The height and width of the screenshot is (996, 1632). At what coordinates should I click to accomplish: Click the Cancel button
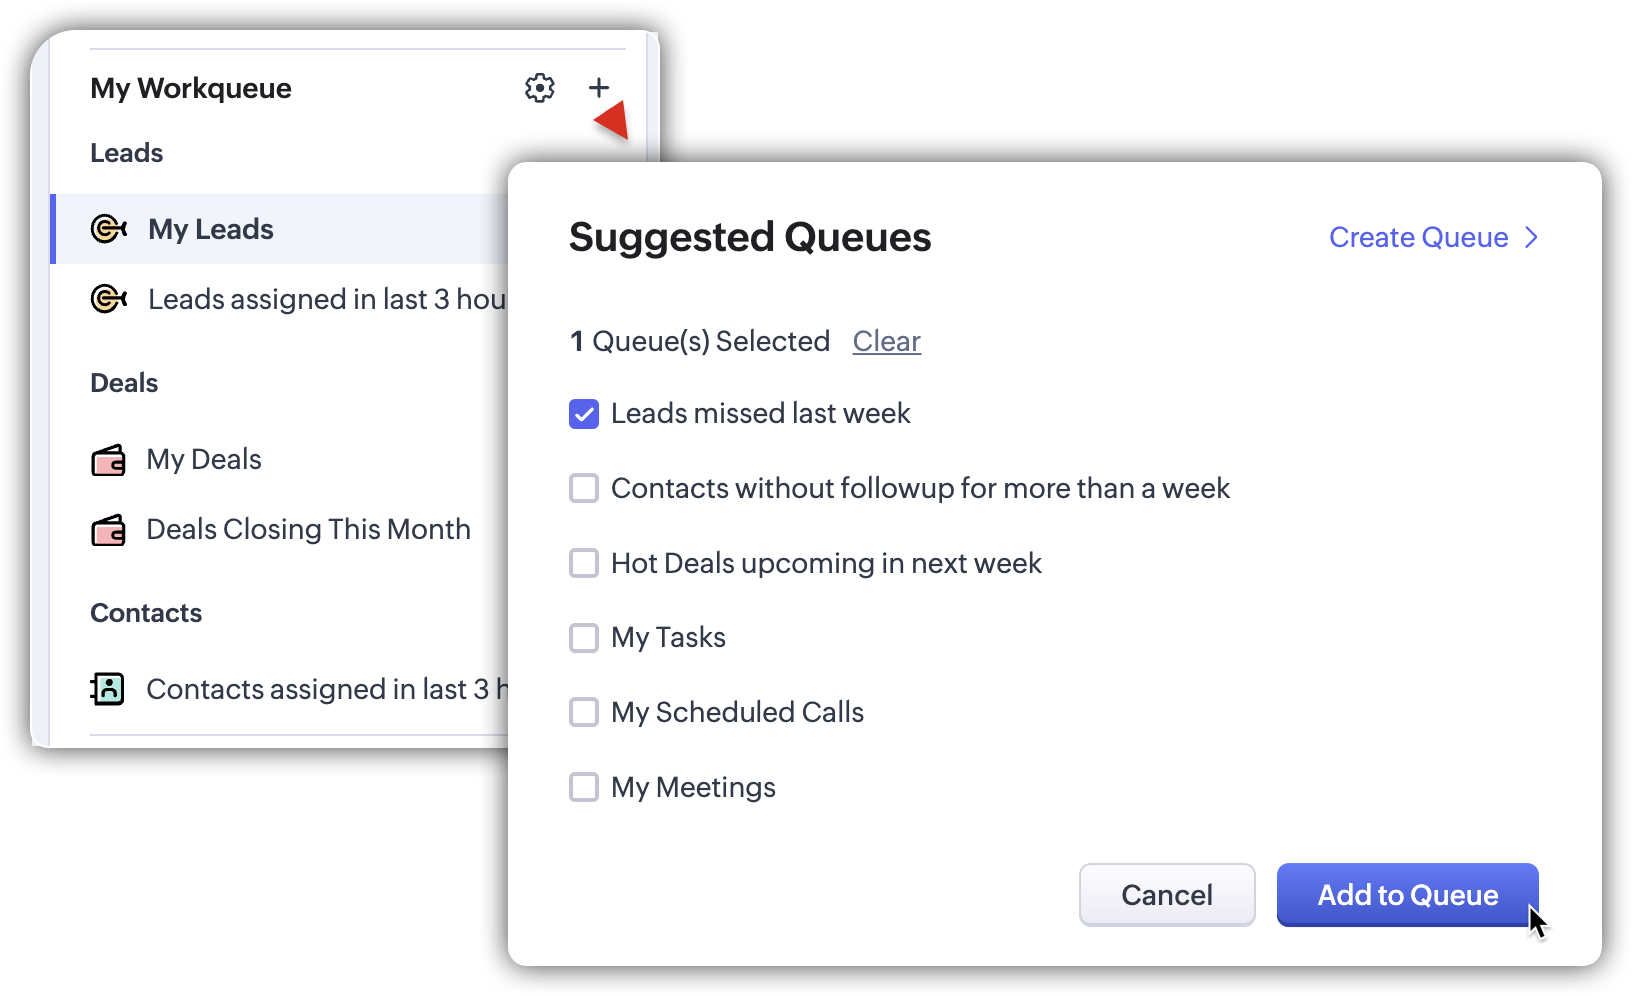tap(1166, 895)
